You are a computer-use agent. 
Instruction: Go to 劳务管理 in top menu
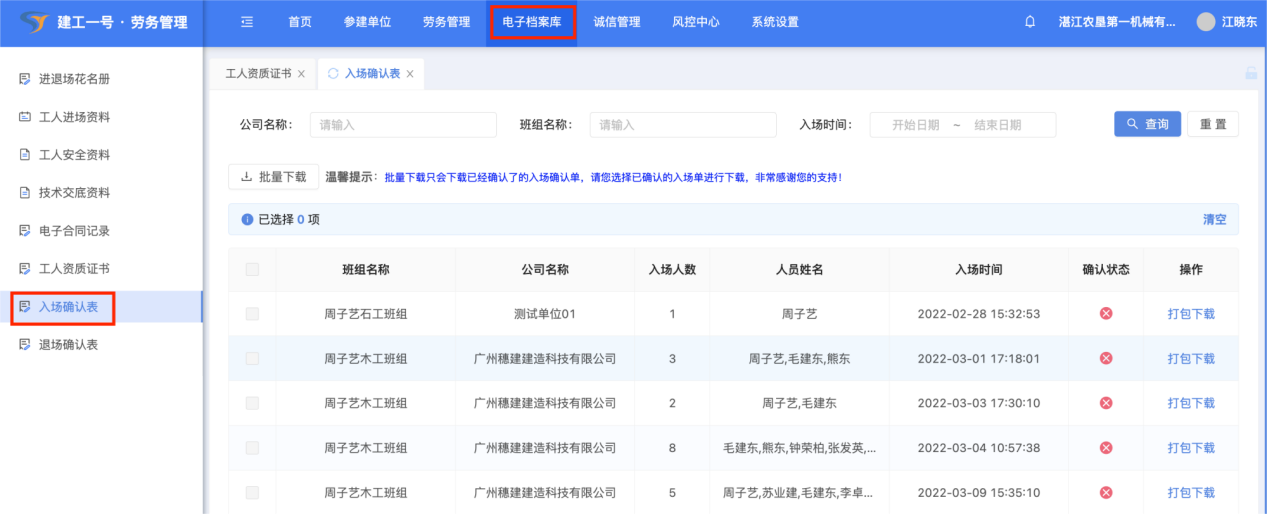446,22
